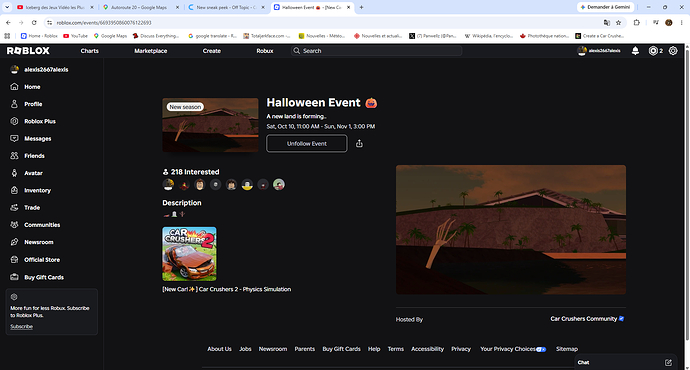Screen dimensions: 690x370
Task: Click the ROBLOX logo in navbar
Action: pyautogui.click(x=28, y=51)
